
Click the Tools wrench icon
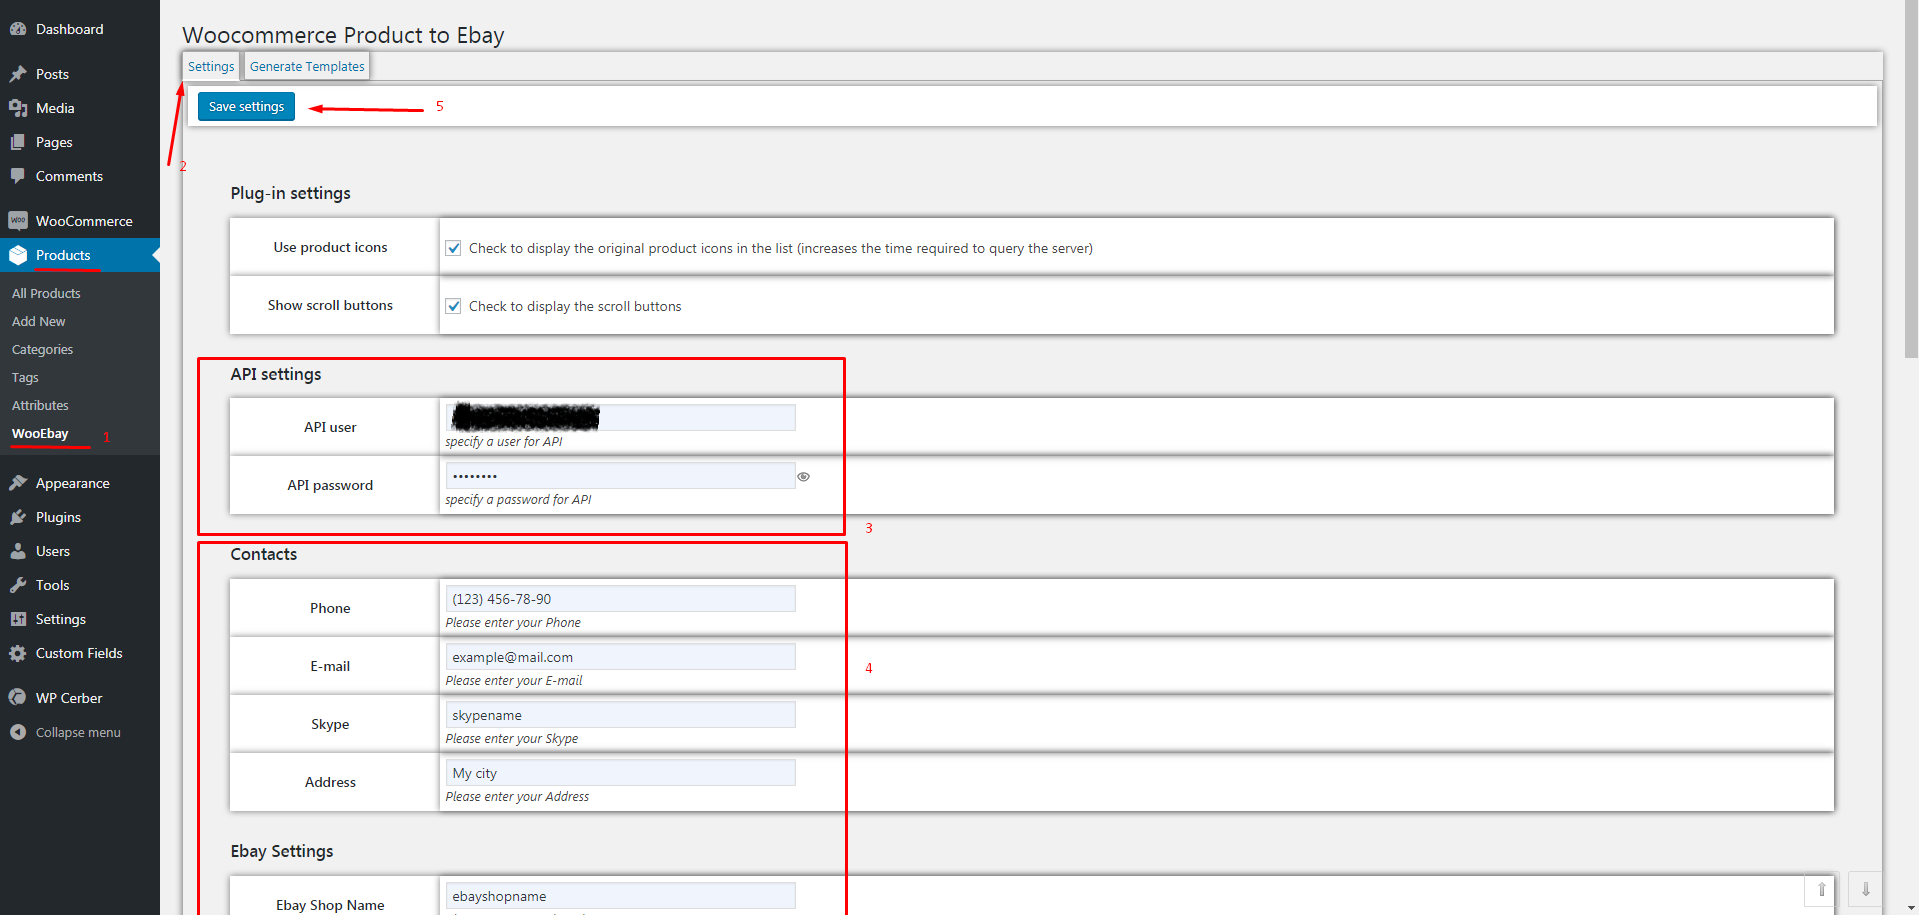[x=18, y=585]
